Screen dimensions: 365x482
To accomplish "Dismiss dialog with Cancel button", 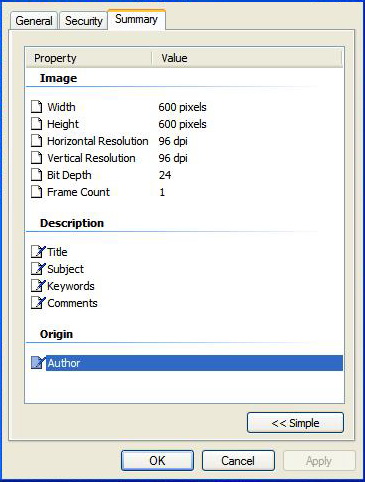I will click(238, 461).
